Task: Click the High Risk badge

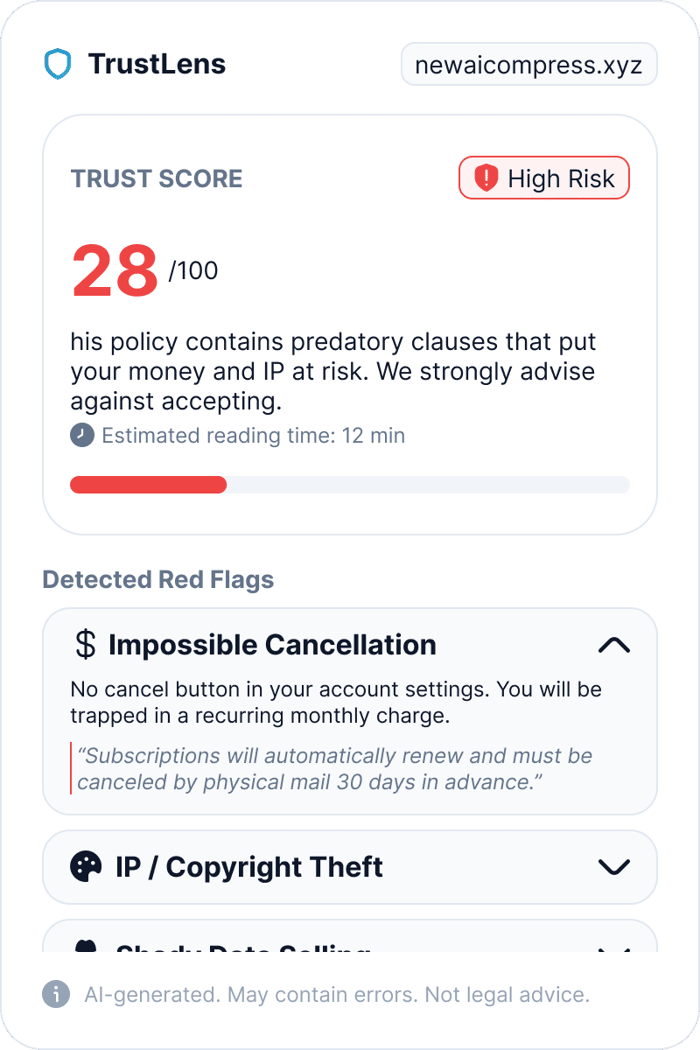Action: [544, 178]
